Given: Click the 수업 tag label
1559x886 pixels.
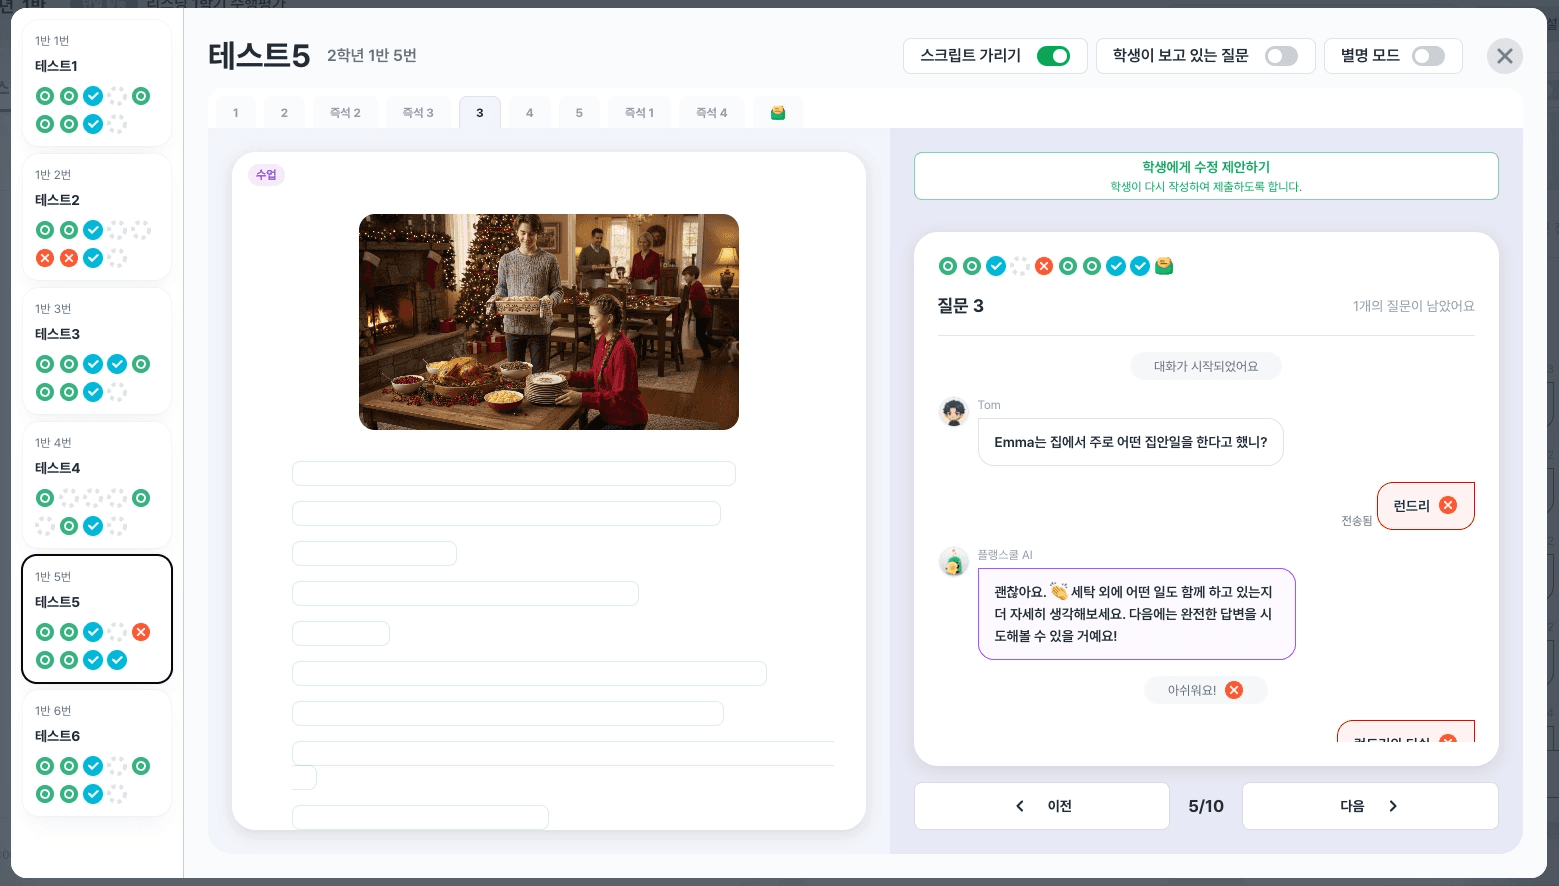Looking at the screenshot, I should [x=266, y=175].
